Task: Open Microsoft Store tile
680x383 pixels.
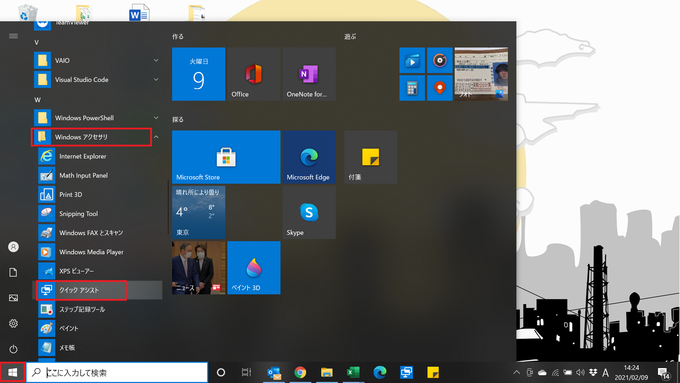Action: [x=226, y=157]
